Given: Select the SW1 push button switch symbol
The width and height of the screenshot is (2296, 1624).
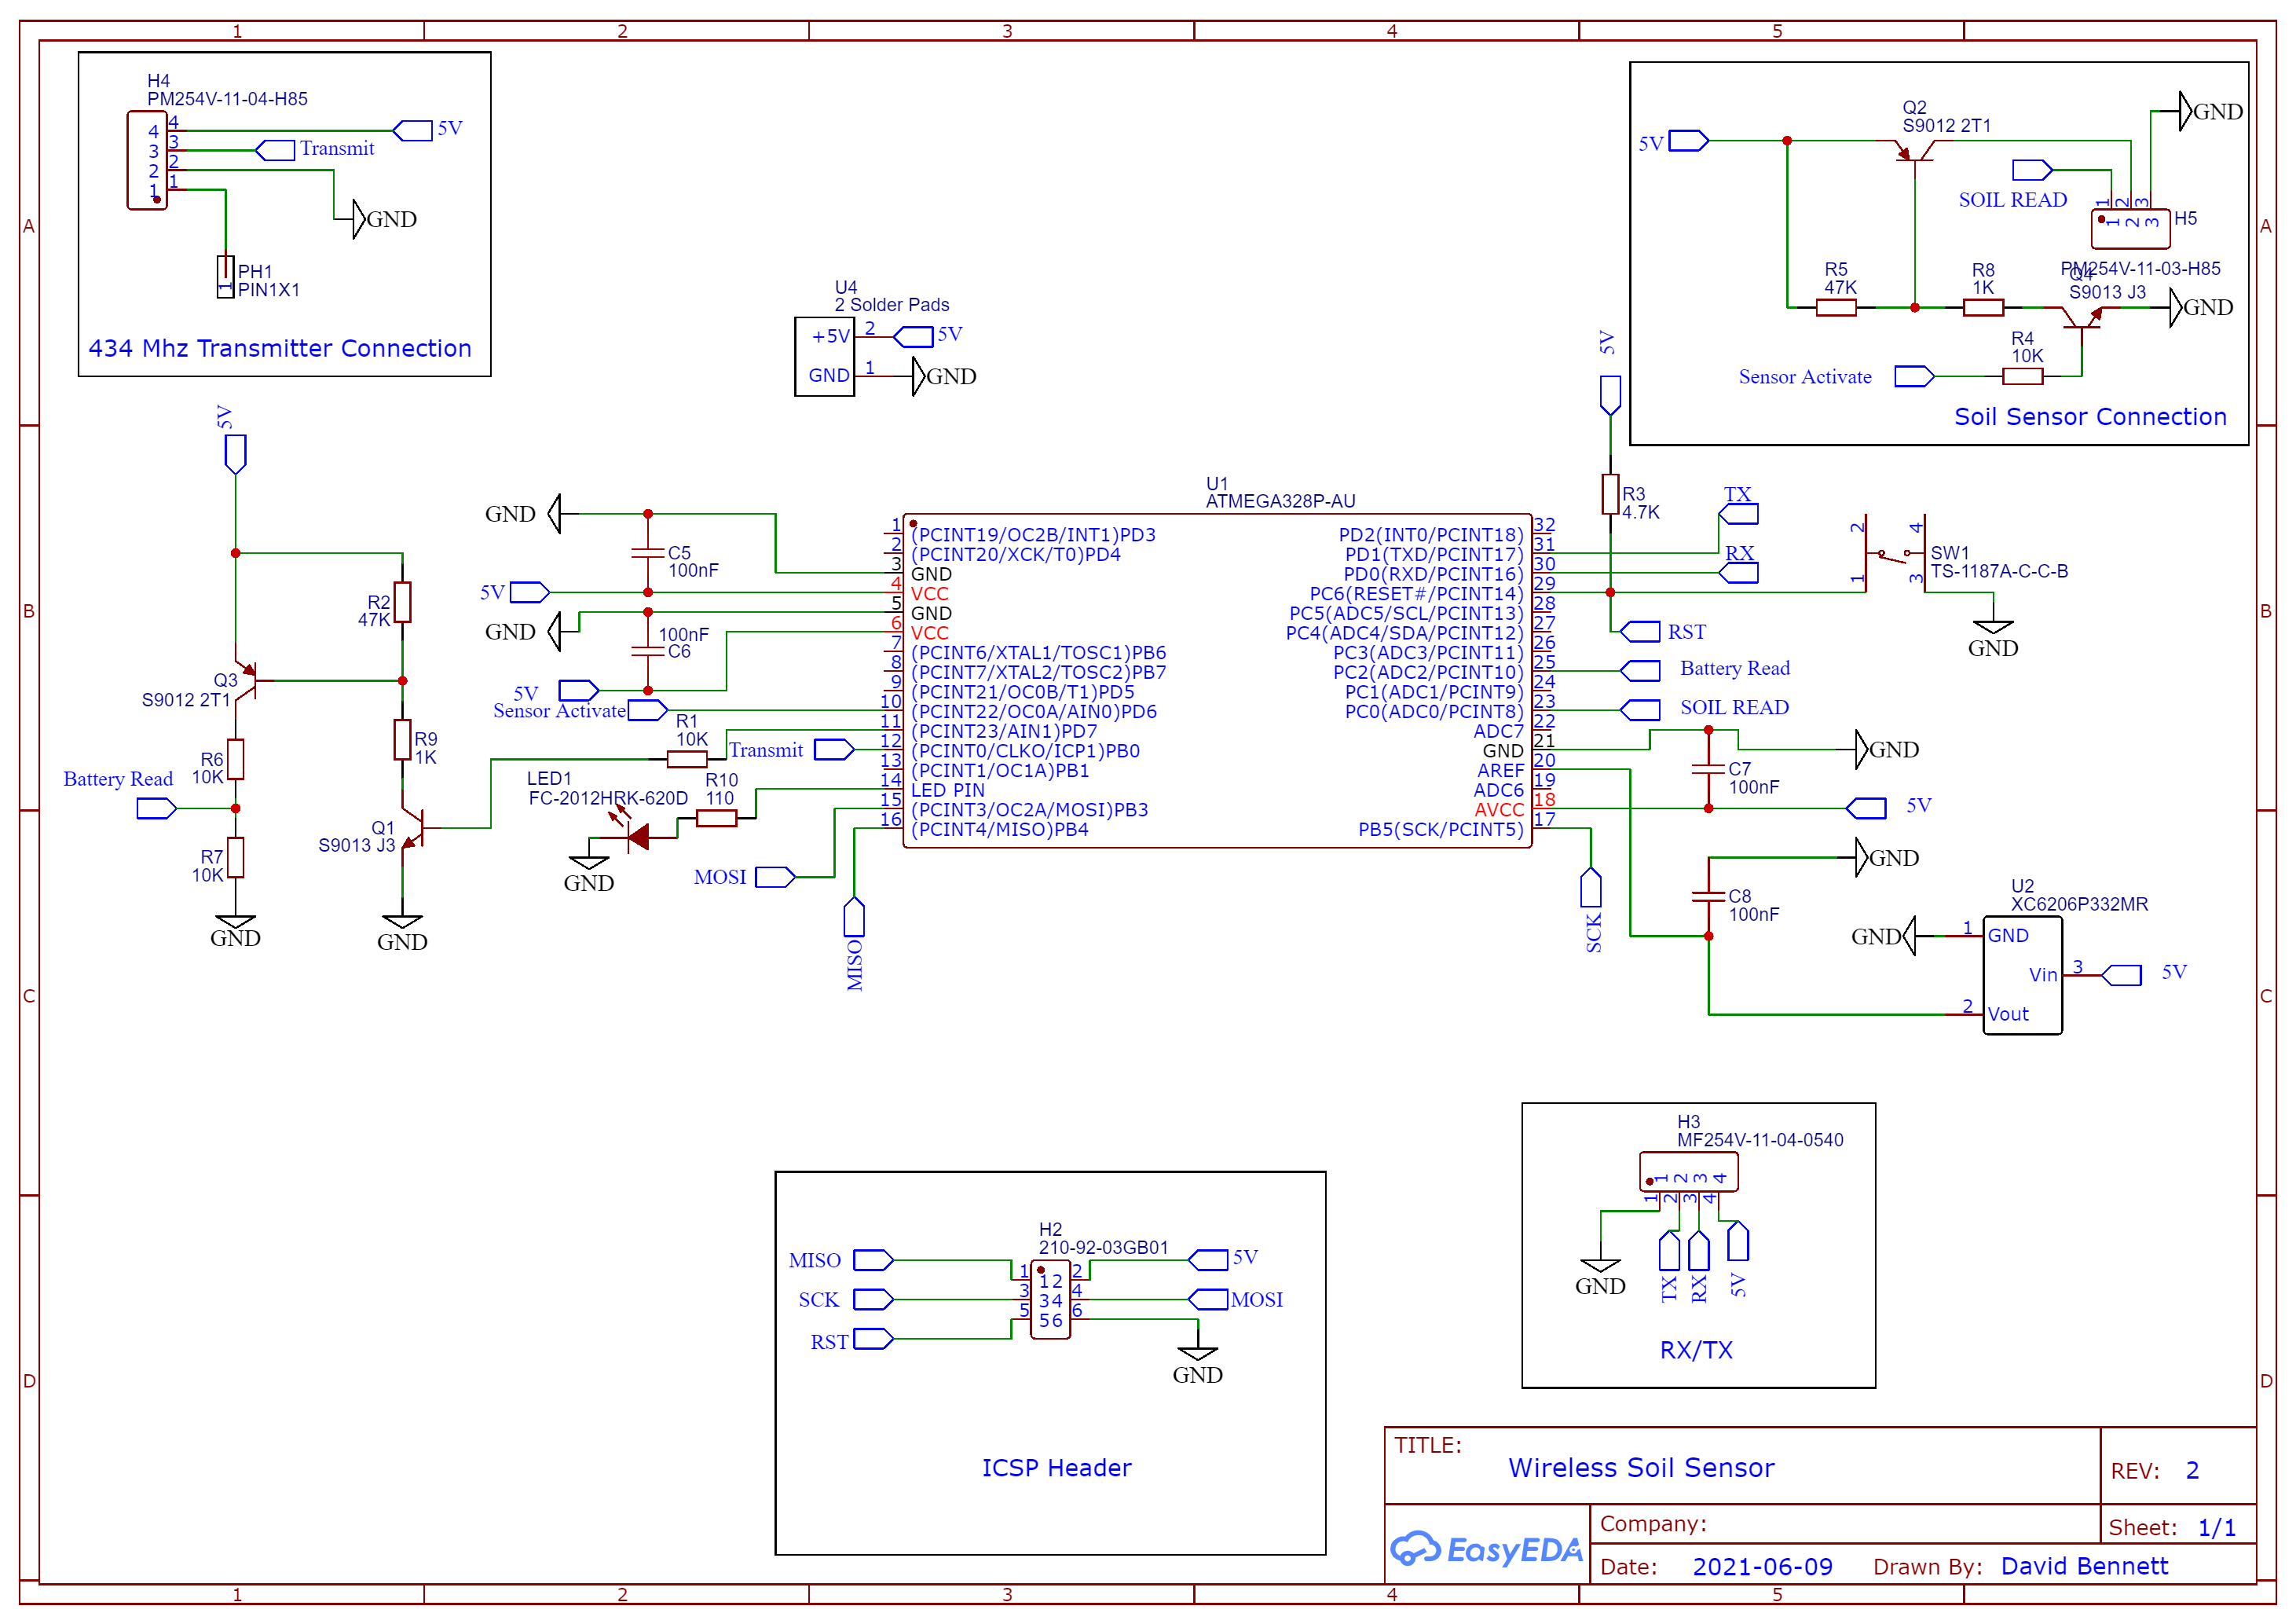Looking at the screenshot, I should pos(1895,553).
